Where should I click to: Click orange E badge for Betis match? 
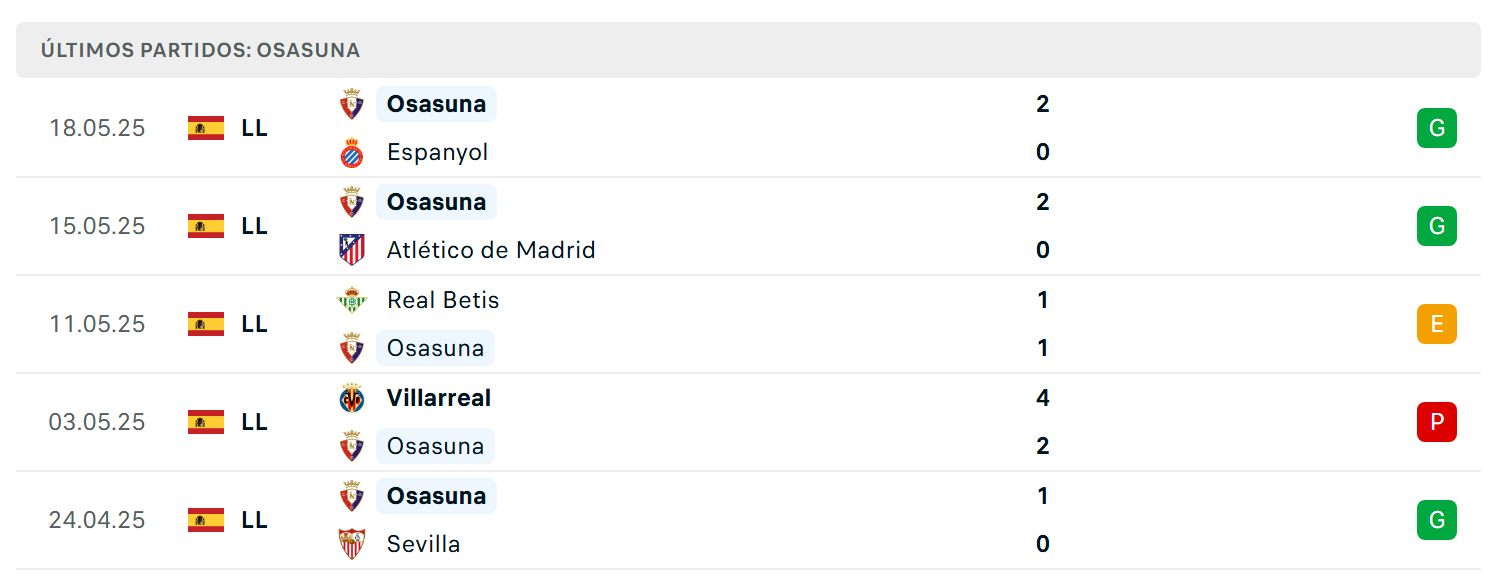click(x=1437, y=324)
